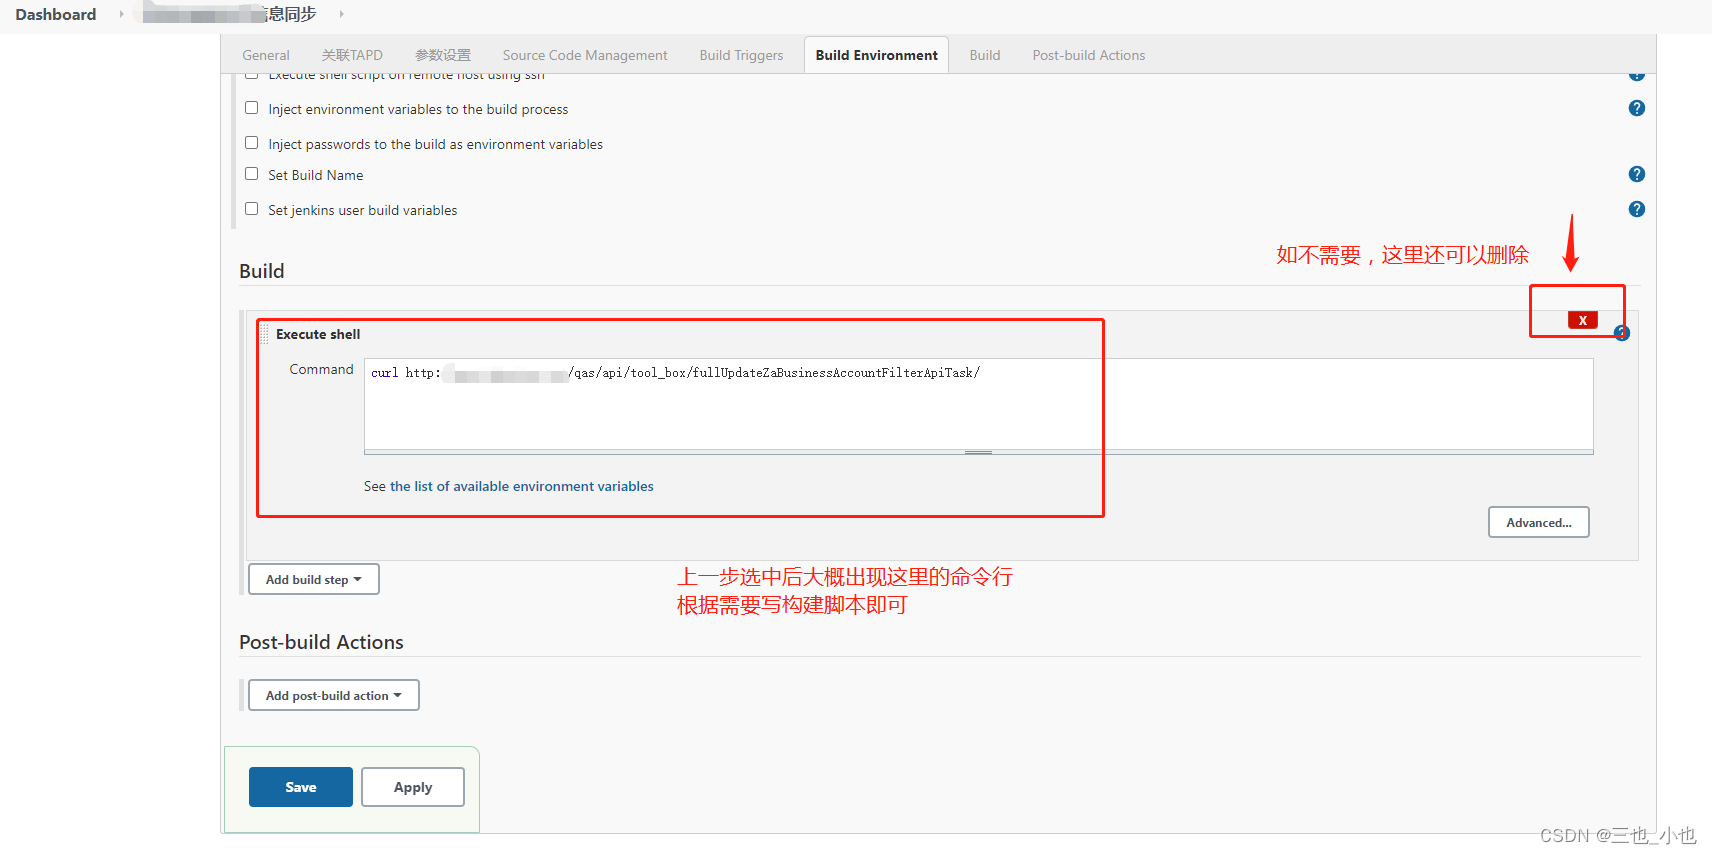Open the Build Triggers tab
Viewport: 1712px width, 854px height.
coord(741,55)
